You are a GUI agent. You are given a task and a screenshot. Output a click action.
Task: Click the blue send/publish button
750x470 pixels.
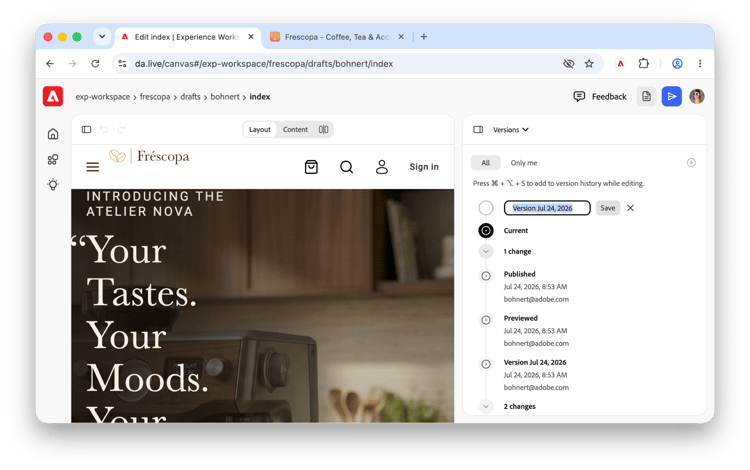(672, 97)
